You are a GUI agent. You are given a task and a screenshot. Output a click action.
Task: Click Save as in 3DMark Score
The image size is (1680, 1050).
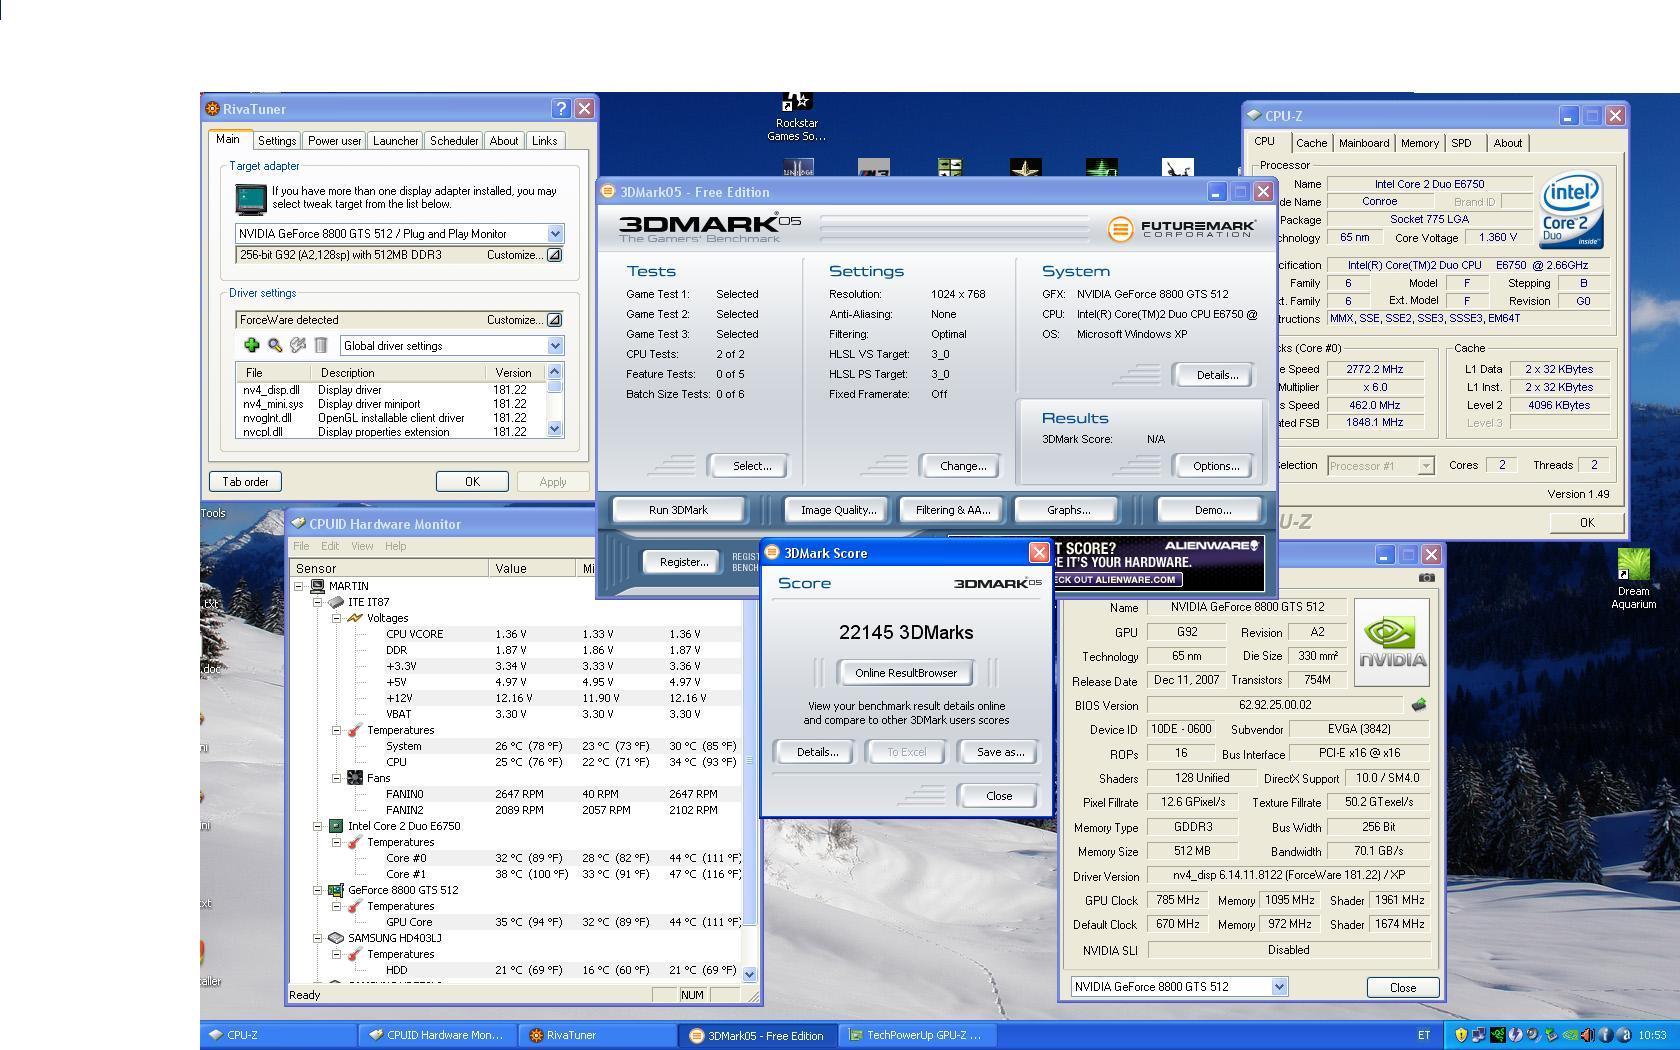[x=1000, y=752]
